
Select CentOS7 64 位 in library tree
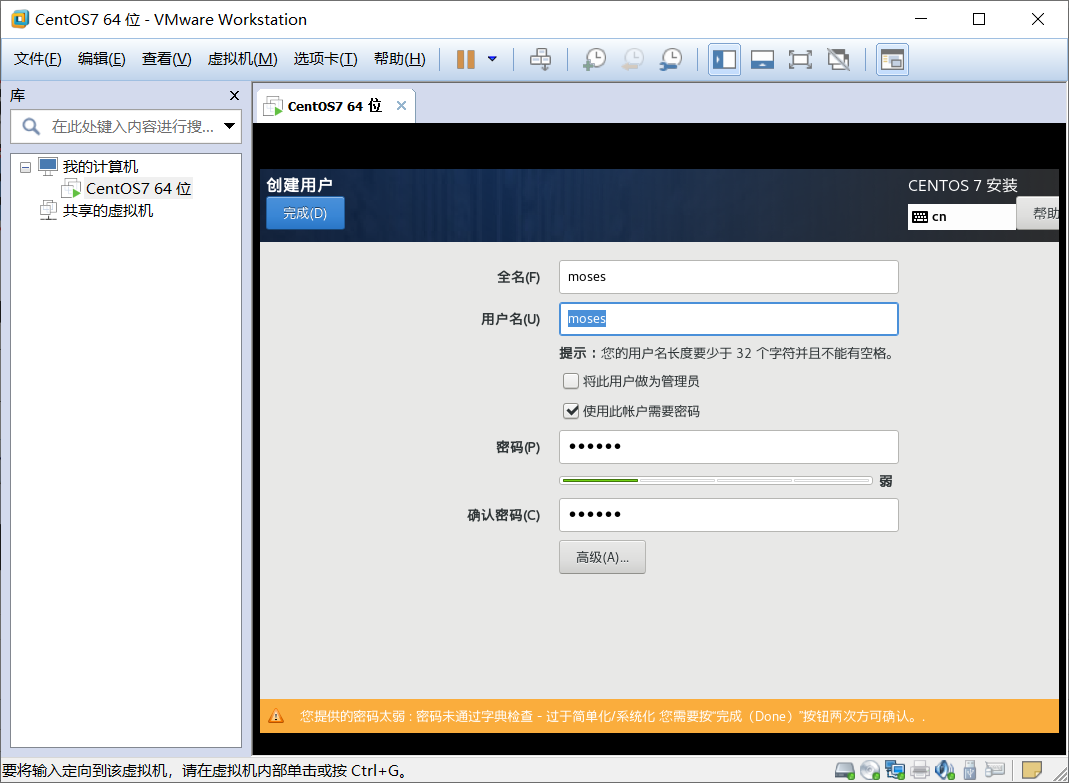click(138, 188)
